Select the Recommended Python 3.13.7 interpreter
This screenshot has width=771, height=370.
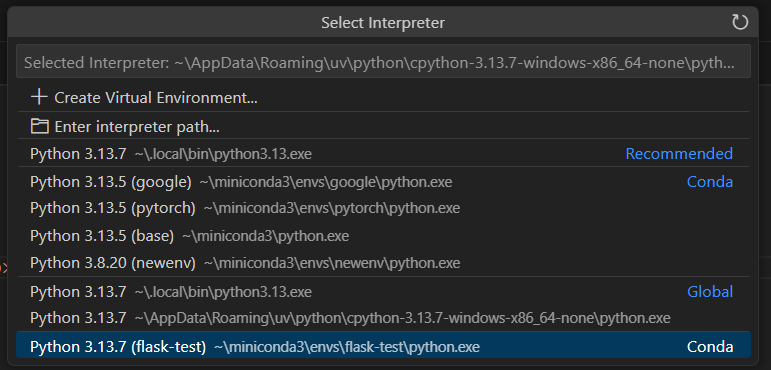[383, 154]
